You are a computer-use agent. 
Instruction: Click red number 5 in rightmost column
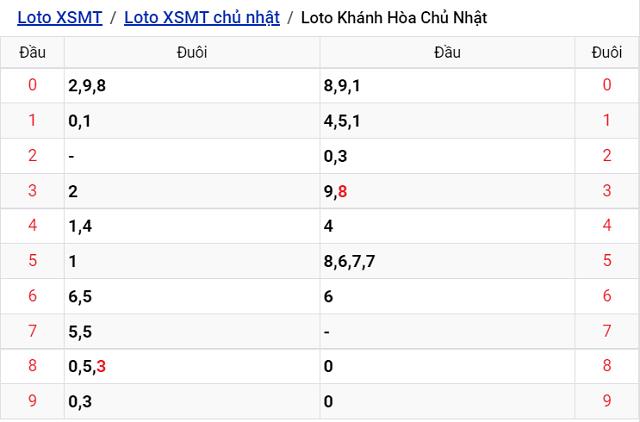tap(606, 261)
